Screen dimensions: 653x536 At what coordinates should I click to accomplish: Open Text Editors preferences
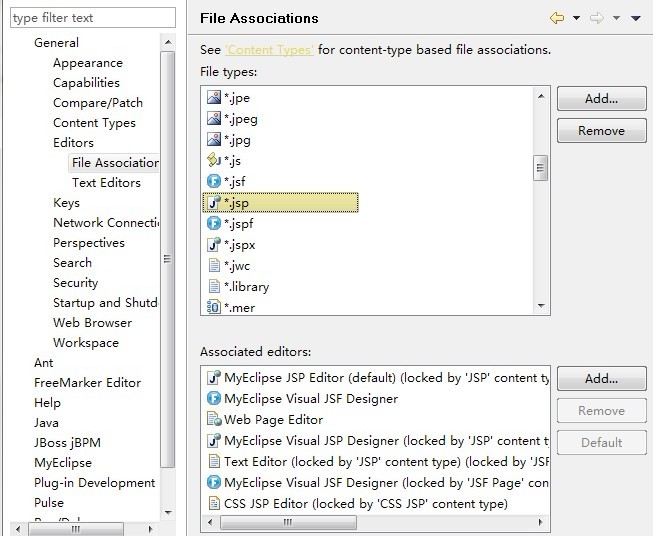(106, 183)
